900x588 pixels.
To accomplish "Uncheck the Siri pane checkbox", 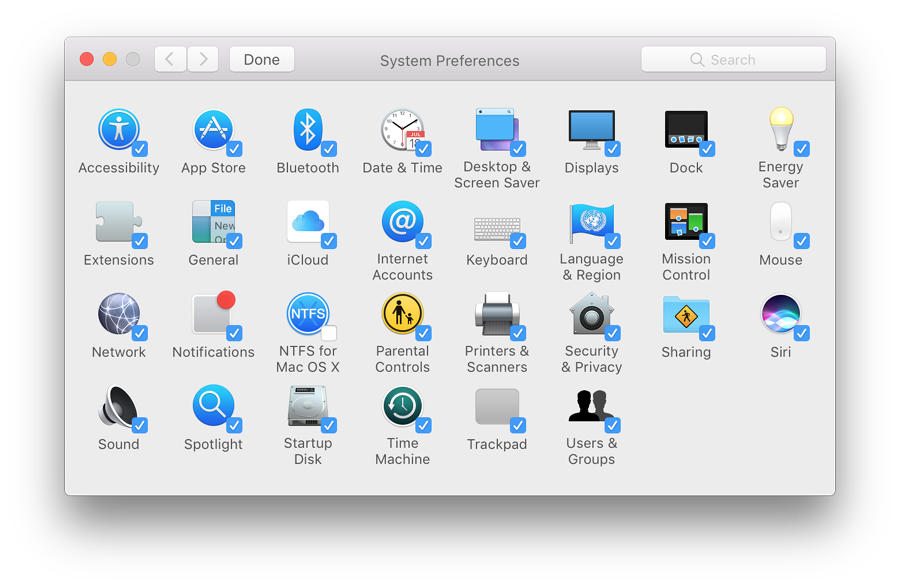I will pyautogui.click(x=802, y=333).
